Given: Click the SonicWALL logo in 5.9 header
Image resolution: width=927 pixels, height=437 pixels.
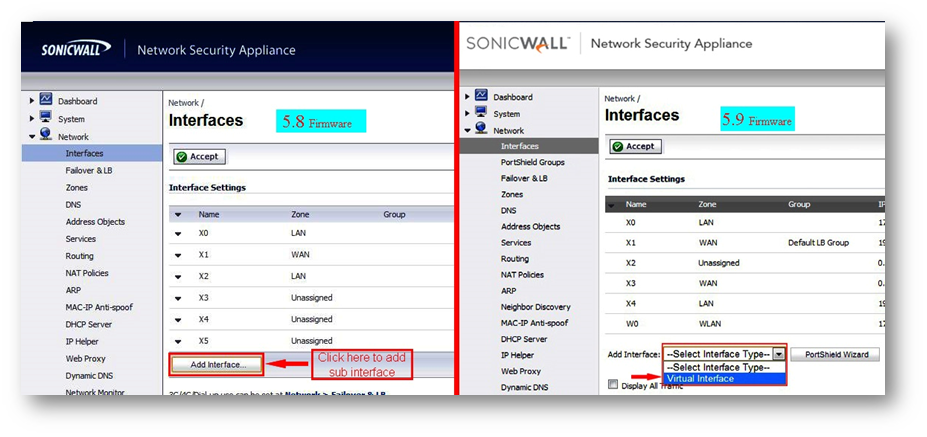Looking at the screenshot, I should 517,44.
